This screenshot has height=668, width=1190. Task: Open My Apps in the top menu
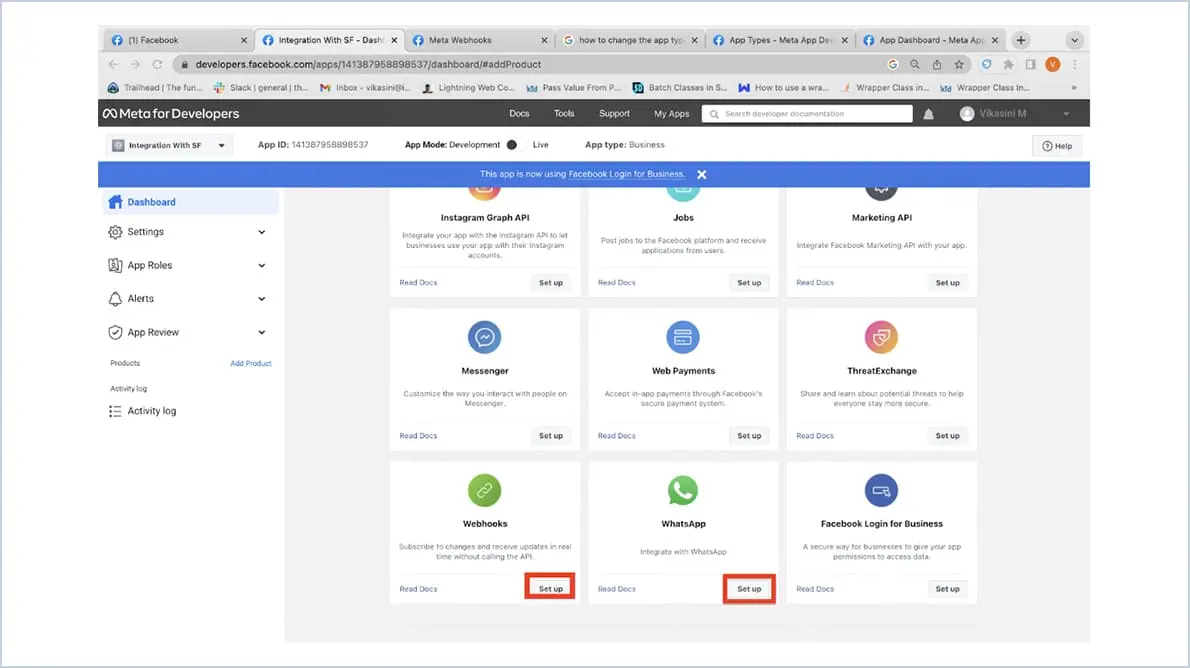672,114
